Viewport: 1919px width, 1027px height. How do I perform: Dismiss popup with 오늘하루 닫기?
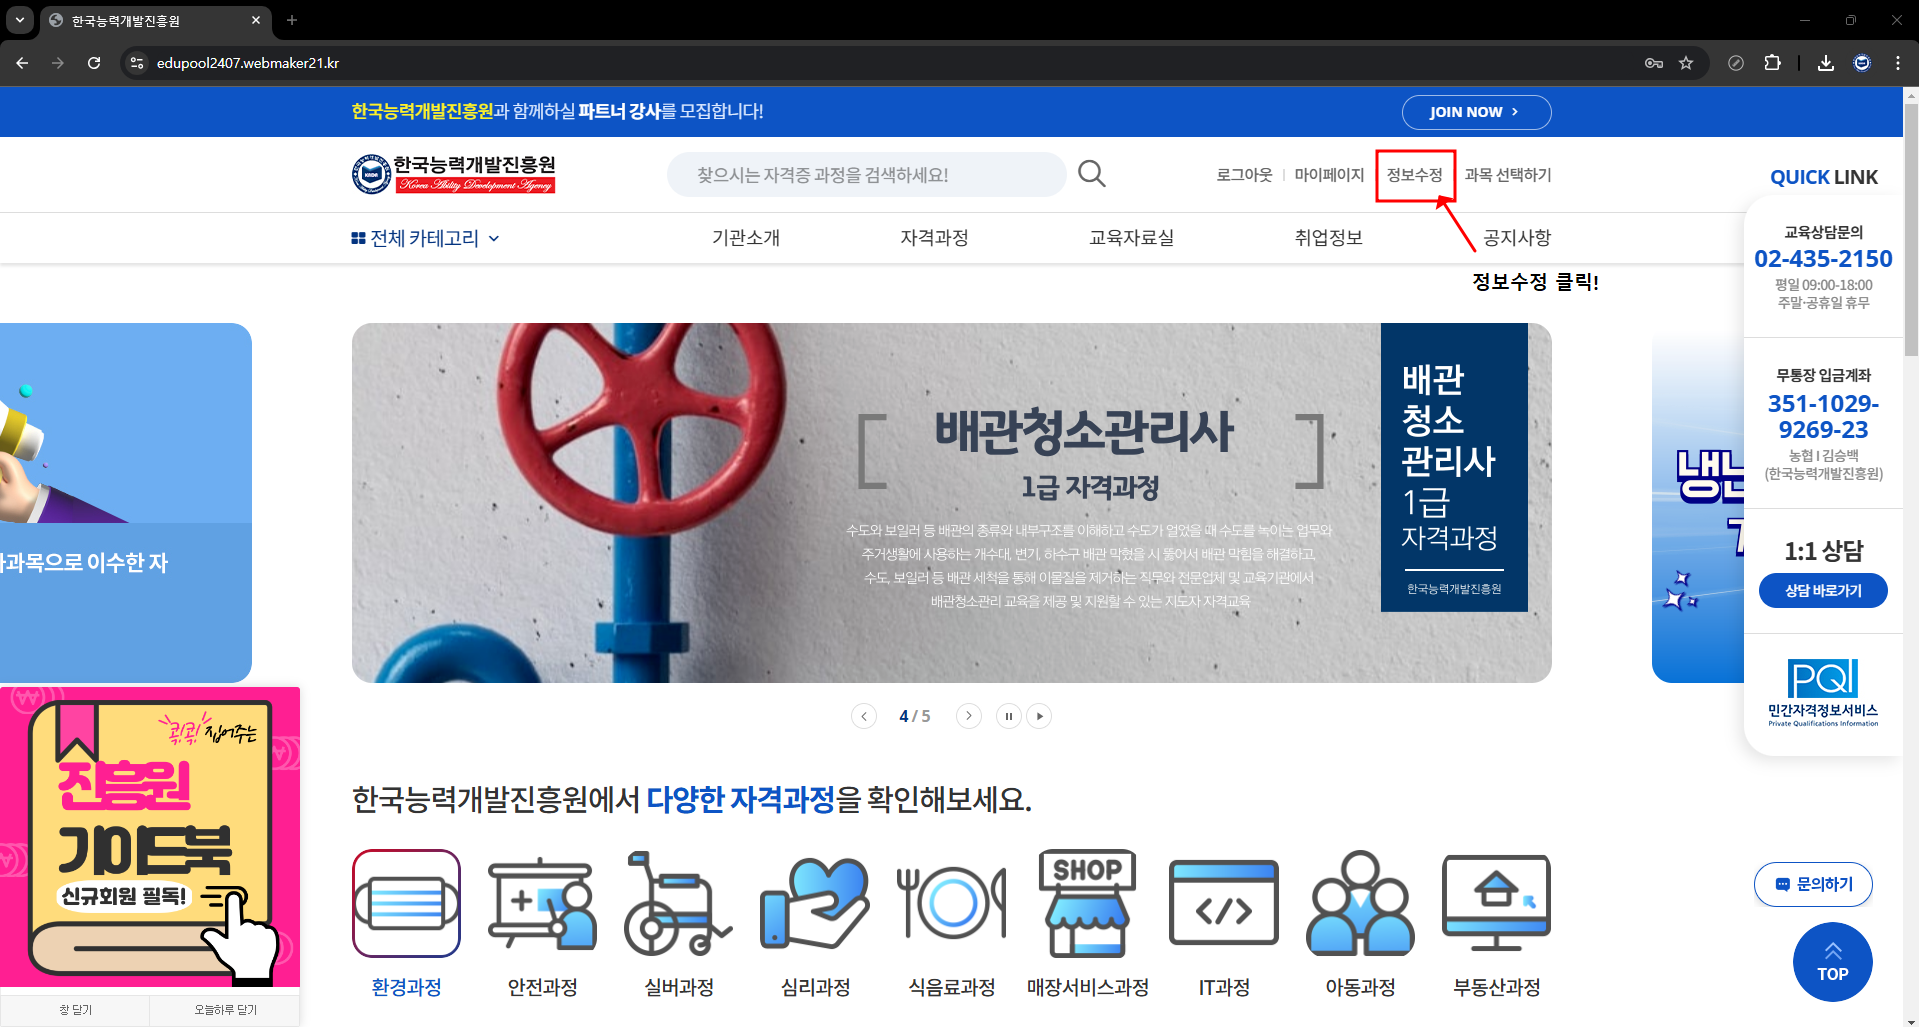tap(225, 1010)
